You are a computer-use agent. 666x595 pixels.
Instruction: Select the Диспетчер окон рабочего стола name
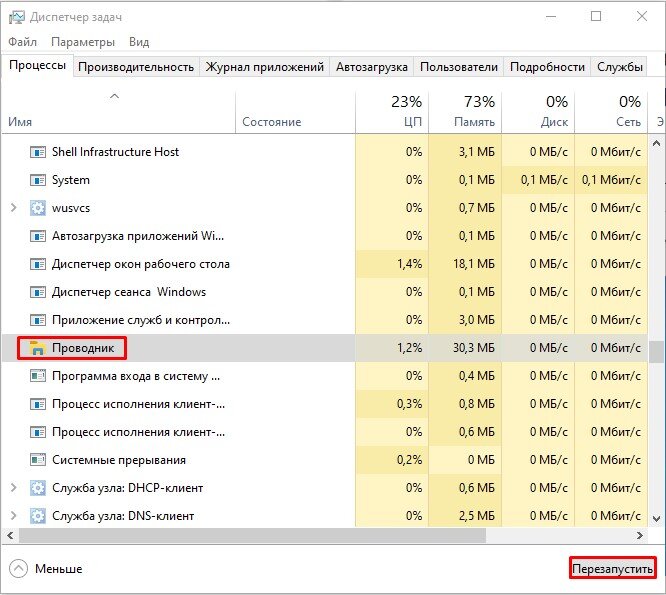(141, 264)
